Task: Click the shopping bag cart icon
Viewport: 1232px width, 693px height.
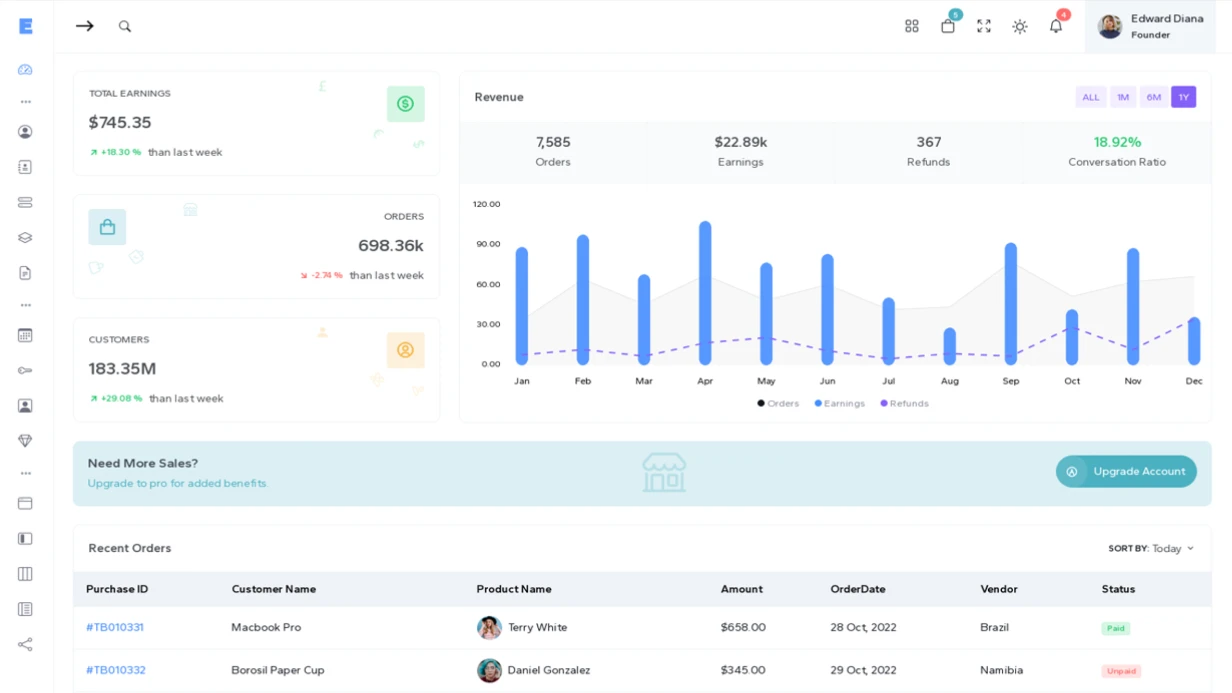Action: (947, 26)
